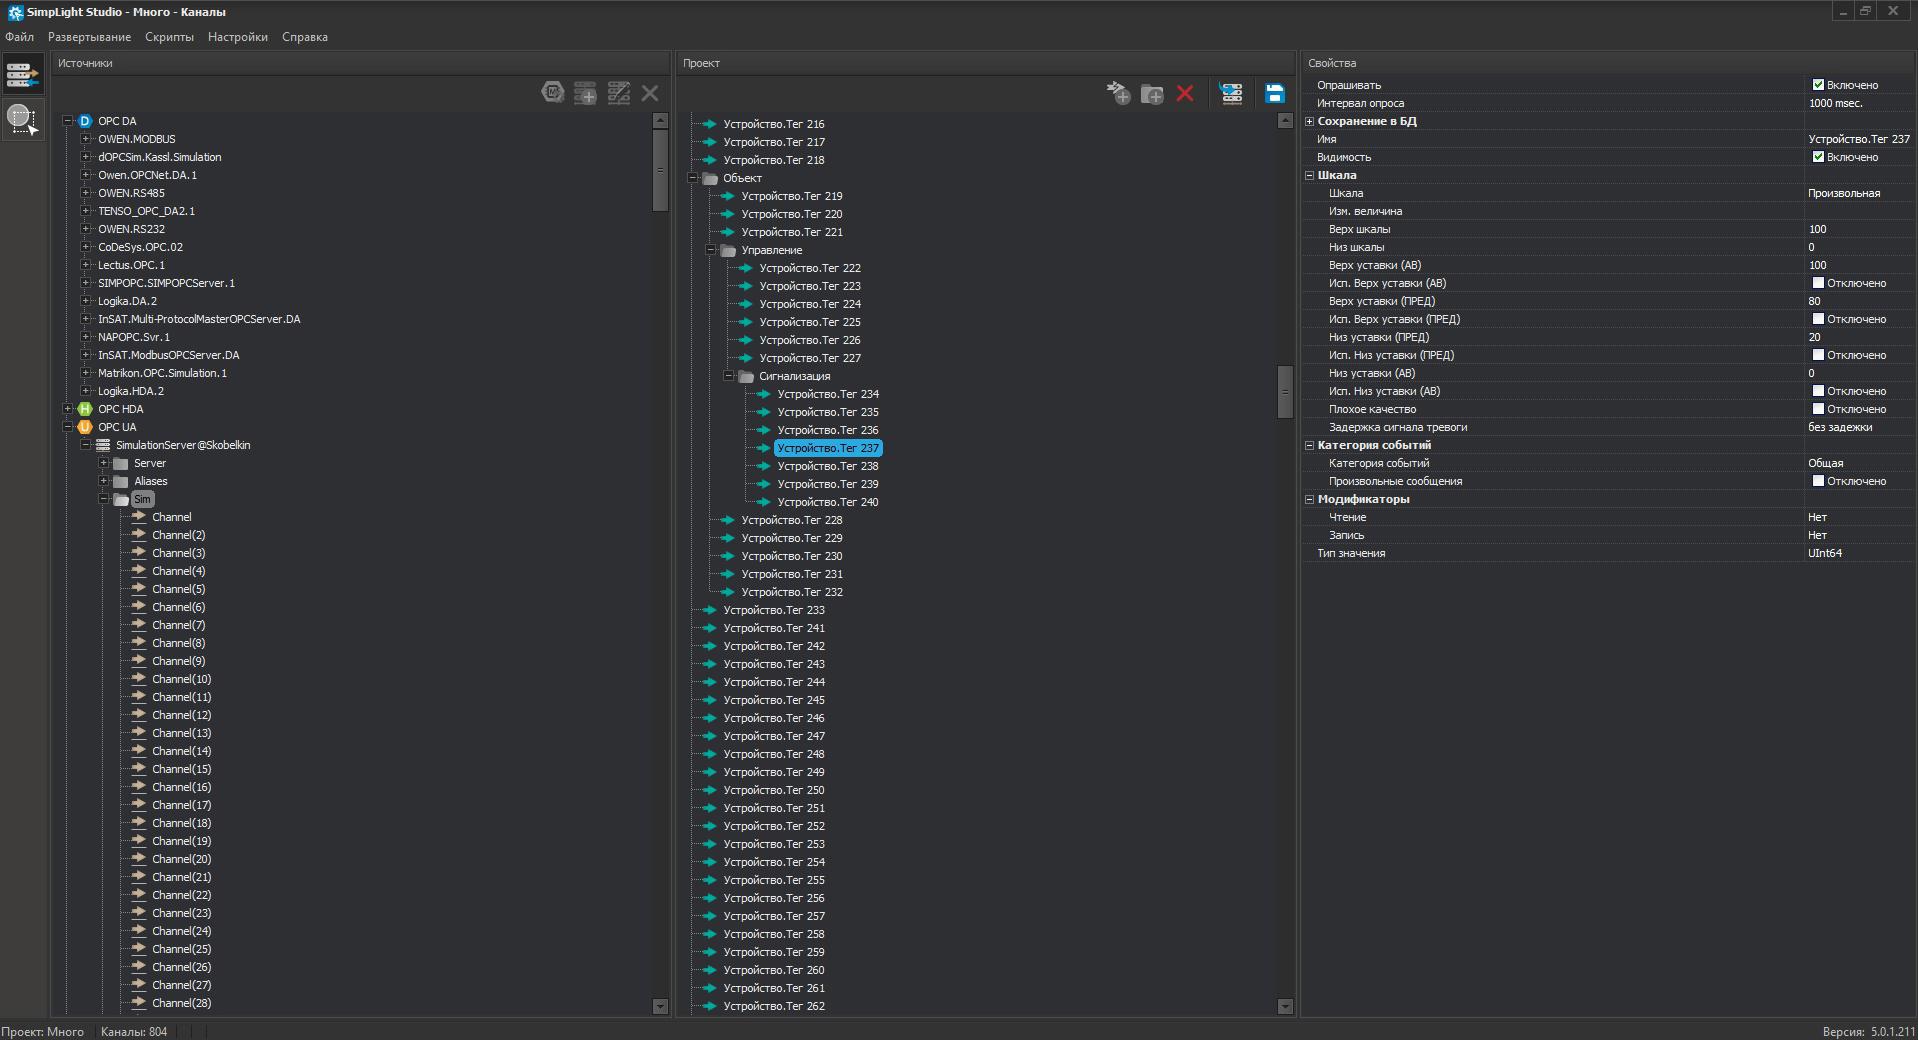Open the Справка menu

pyautogui.click(x=305, y=37)
